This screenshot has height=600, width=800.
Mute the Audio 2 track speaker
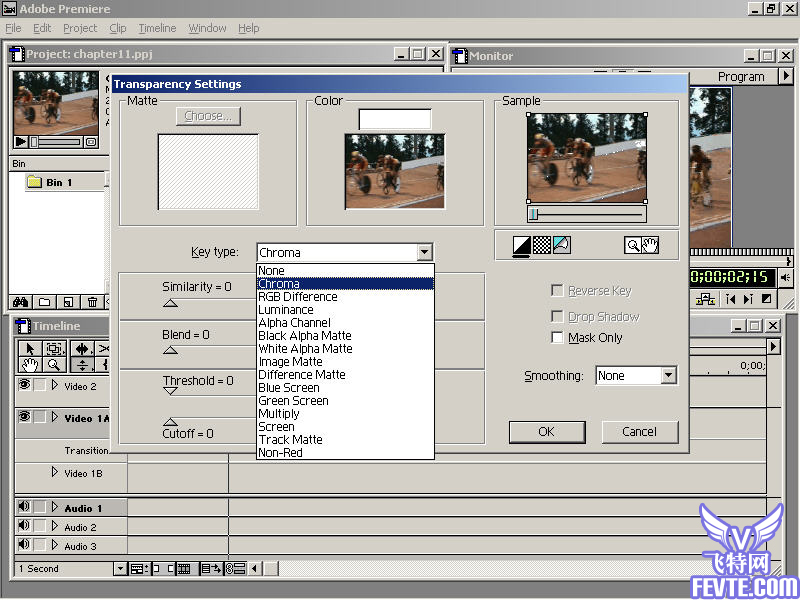tap(24, 526)
